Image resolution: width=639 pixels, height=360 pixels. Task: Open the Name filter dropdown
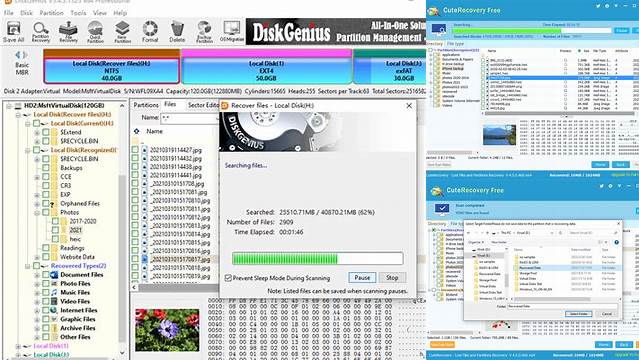[x=216, y=118]
